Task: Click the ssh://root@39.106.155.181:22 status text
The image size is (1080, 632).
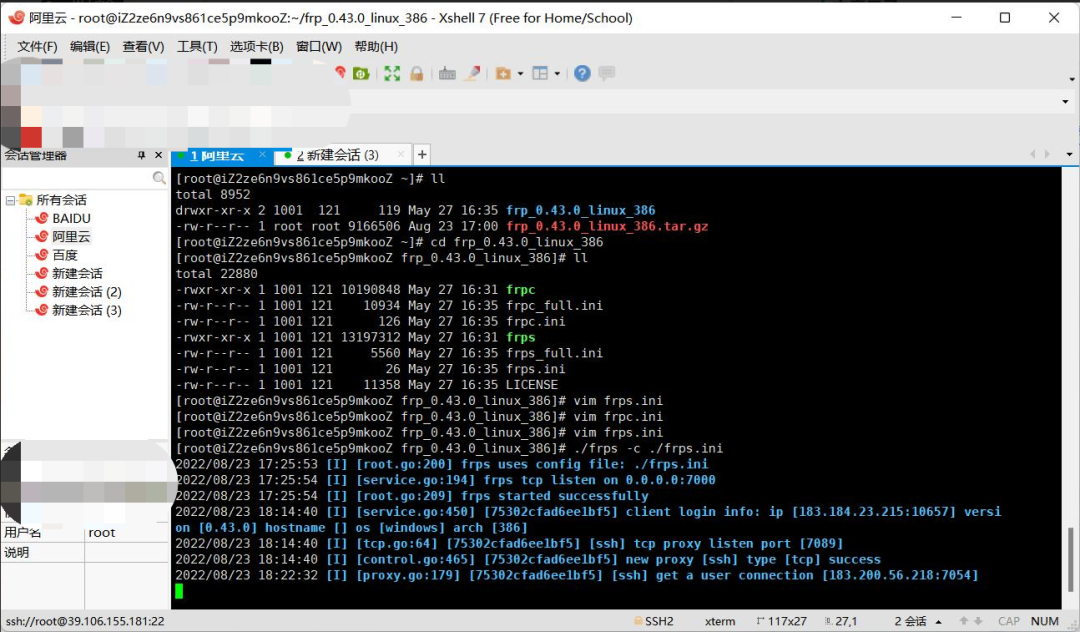Action: click(x=85, y=621)
